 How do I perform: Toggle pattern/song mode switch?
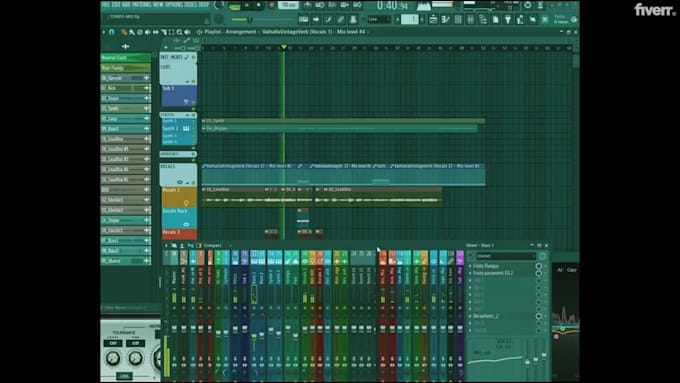tap(234, 6)
